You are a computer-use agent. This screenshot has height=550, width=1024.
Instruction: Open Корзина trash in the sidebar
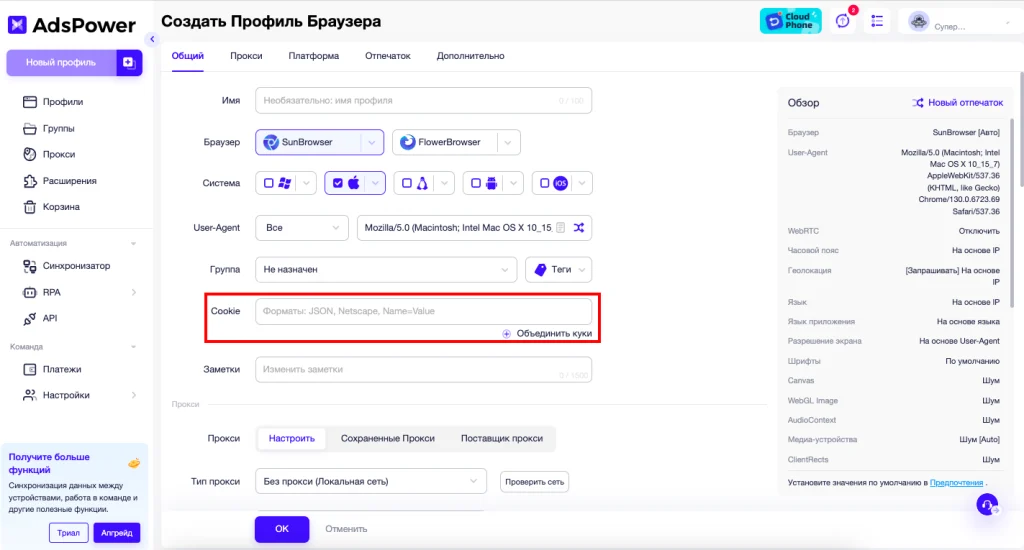61,207
